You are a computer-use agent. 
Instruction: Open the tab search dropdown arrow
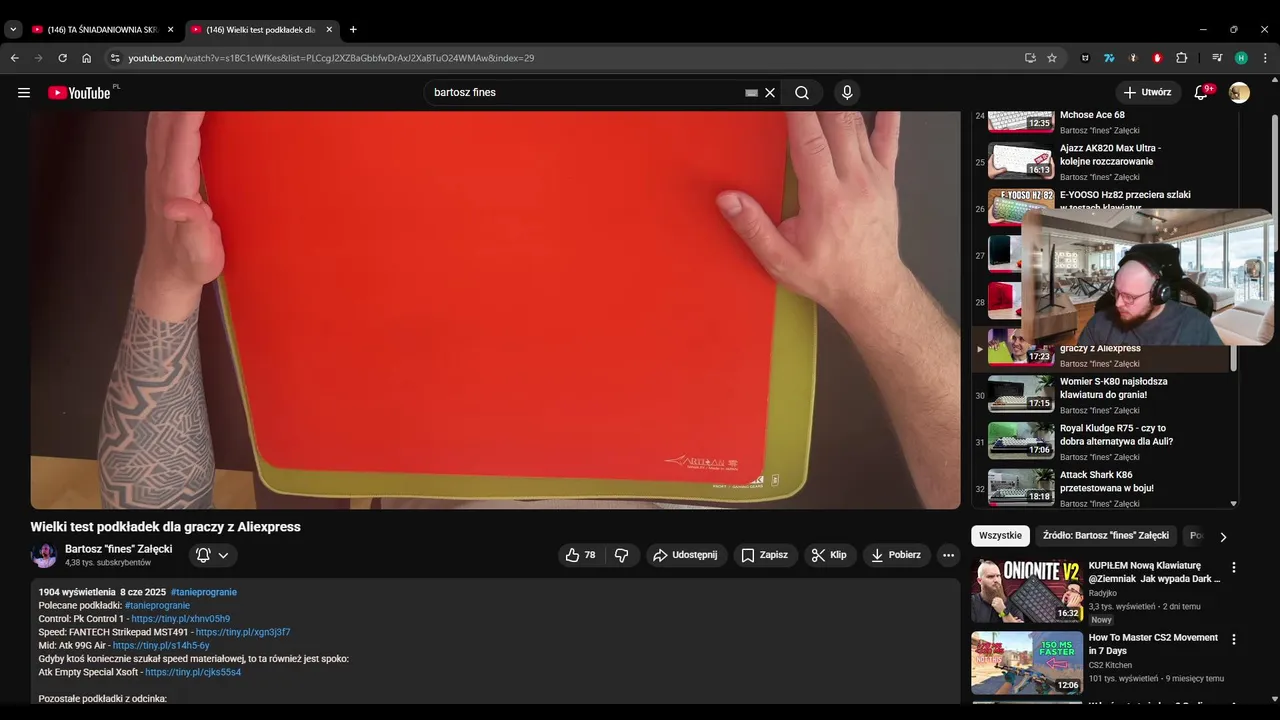pos(13,30)
